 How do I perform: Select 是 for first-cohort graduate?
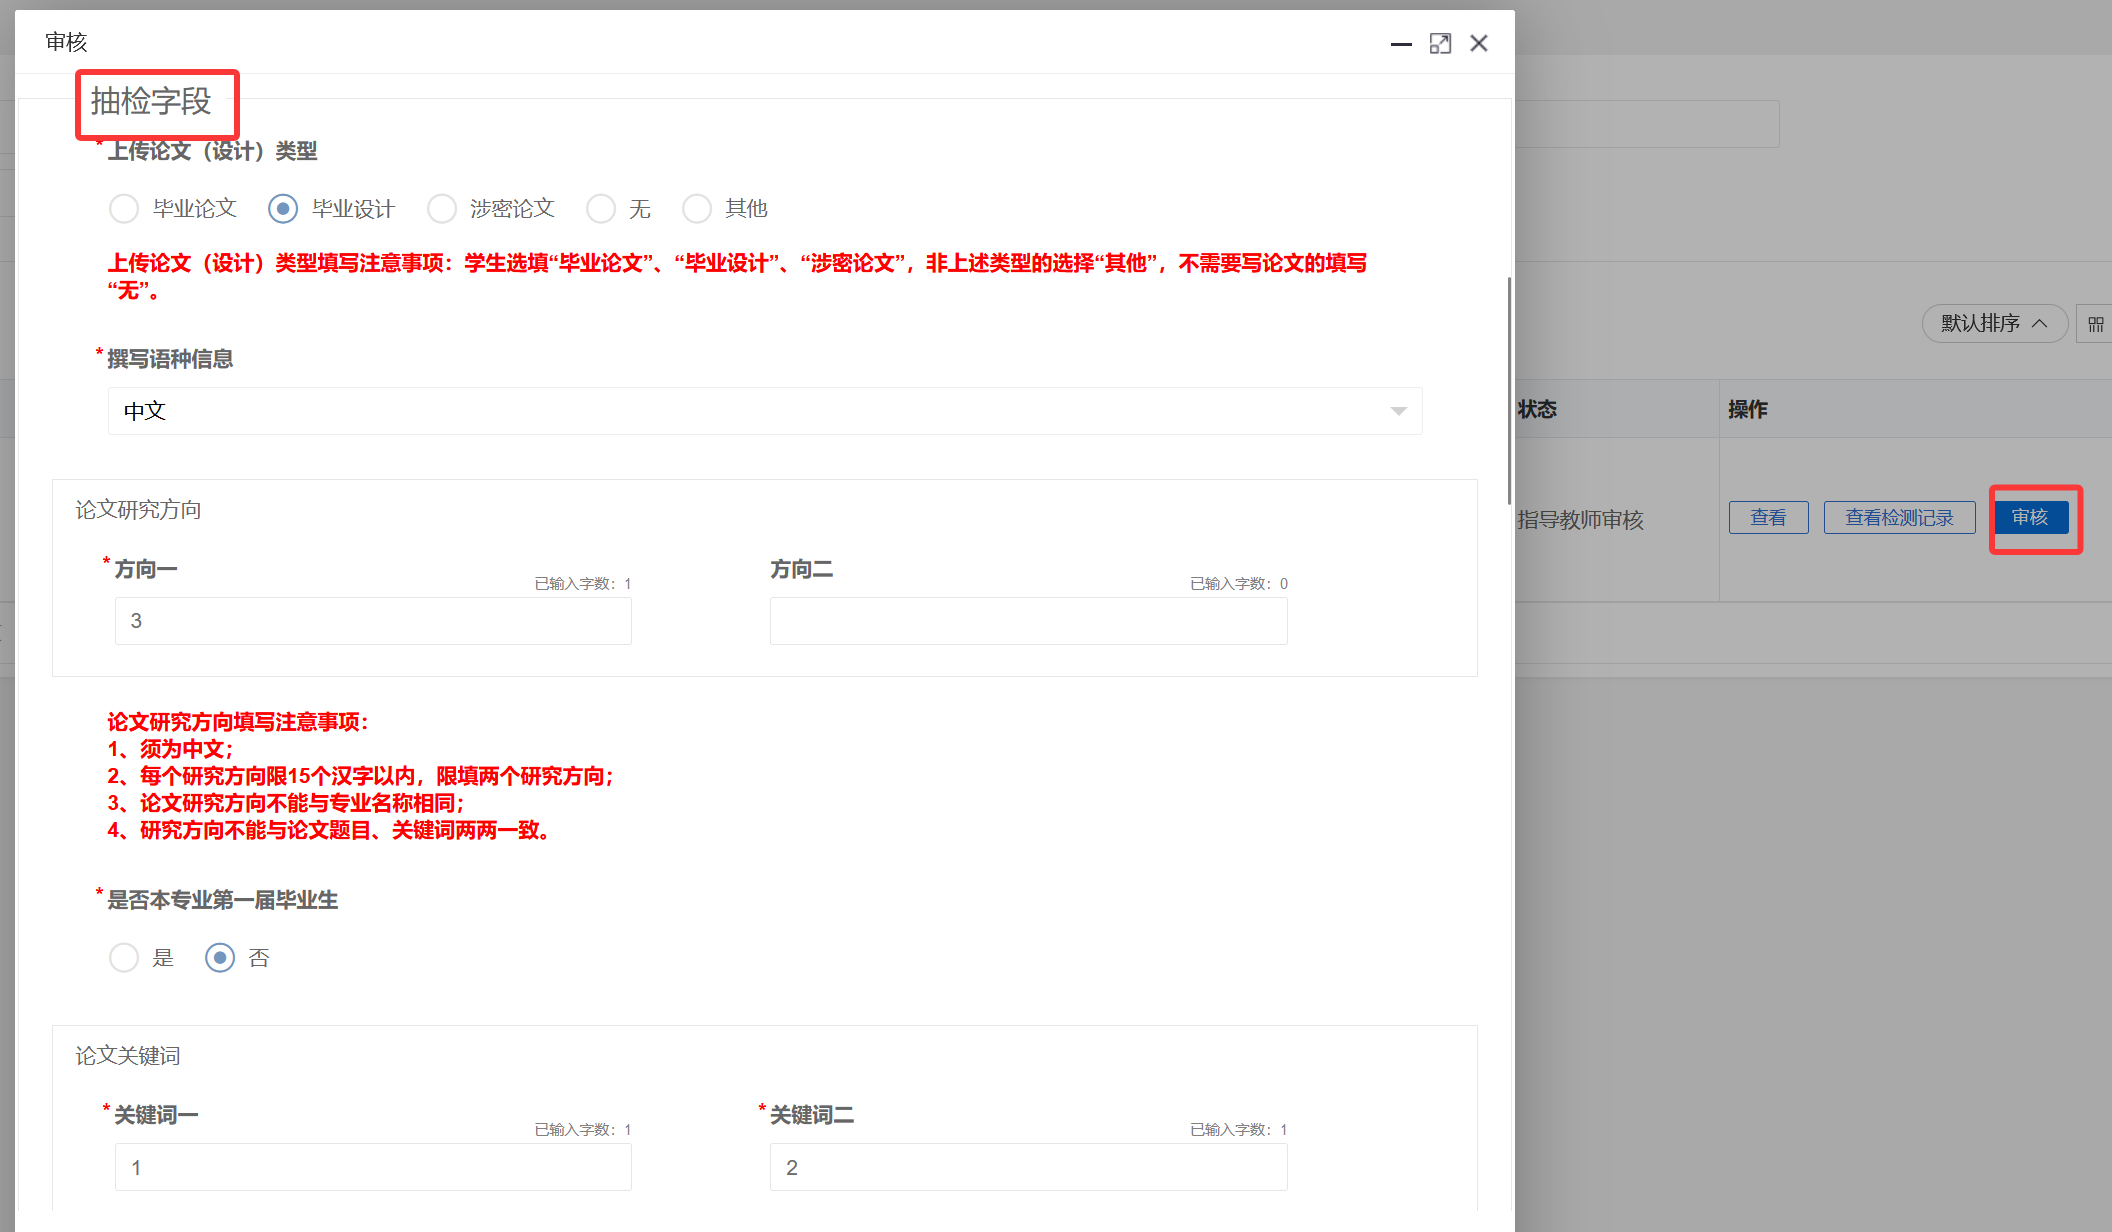124,958
